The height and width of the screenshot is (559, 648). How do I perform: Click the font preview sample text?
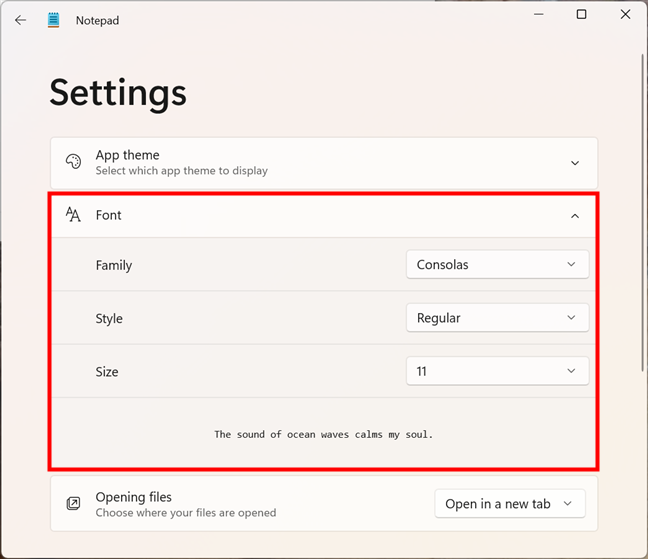click(323, 434)
